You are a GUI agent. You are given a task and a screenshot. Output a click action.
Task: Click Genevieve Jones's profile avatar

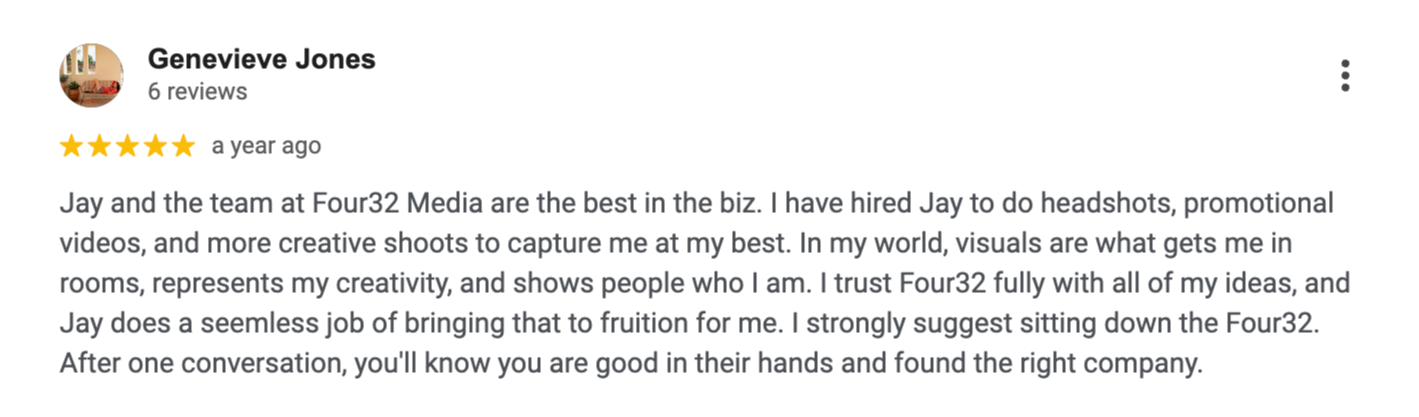(92, 76)
